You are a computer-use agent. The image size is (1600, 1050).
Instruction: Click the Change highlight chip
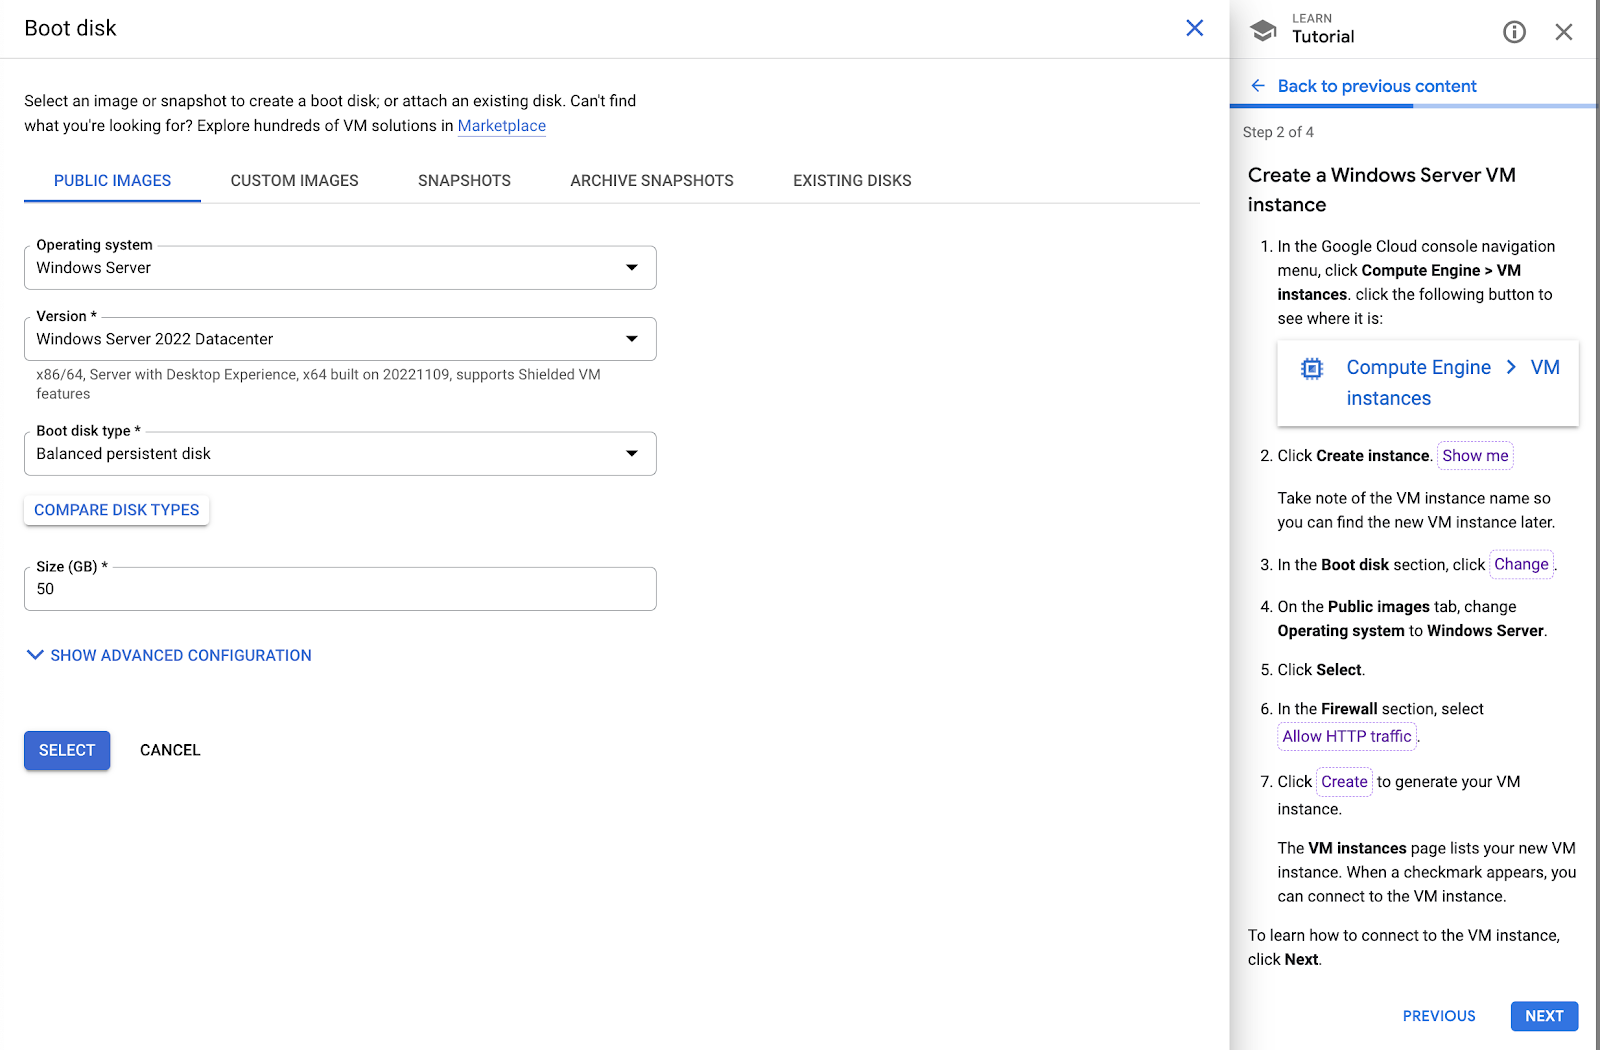1521,564
